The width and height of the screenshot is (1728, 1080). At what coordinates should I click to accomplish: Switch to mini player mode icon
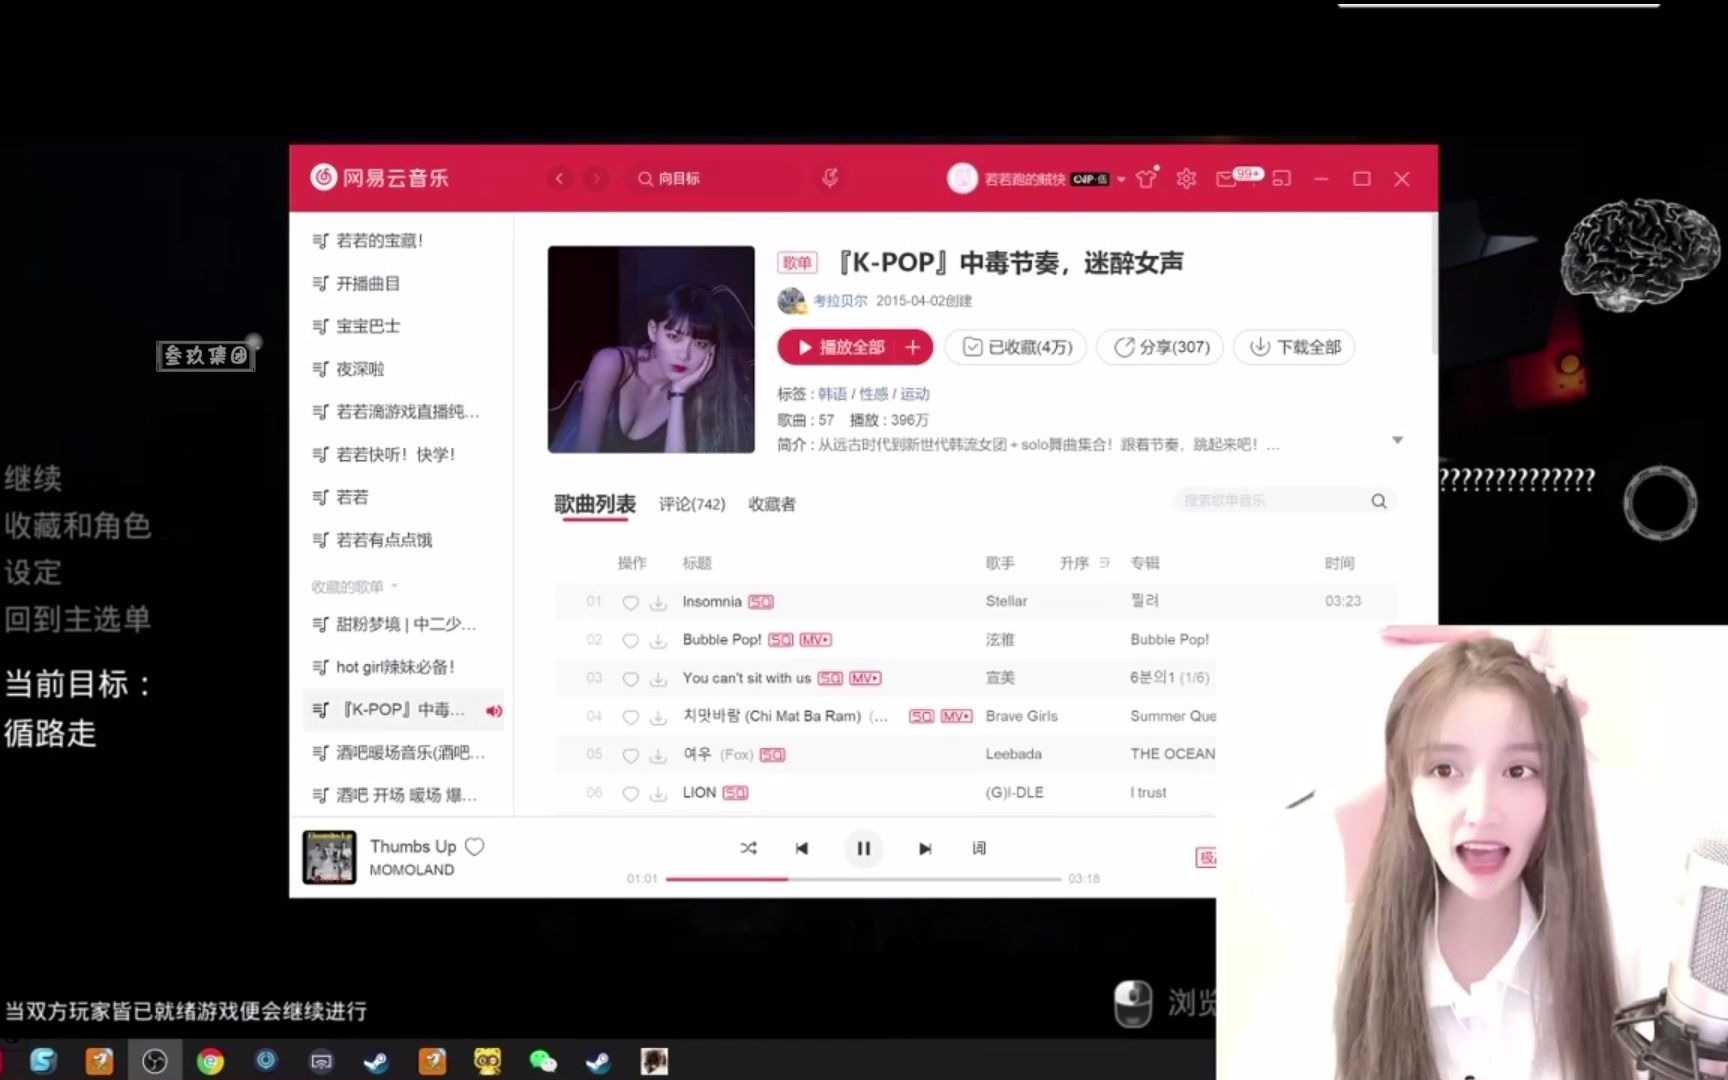(1282, 178)
